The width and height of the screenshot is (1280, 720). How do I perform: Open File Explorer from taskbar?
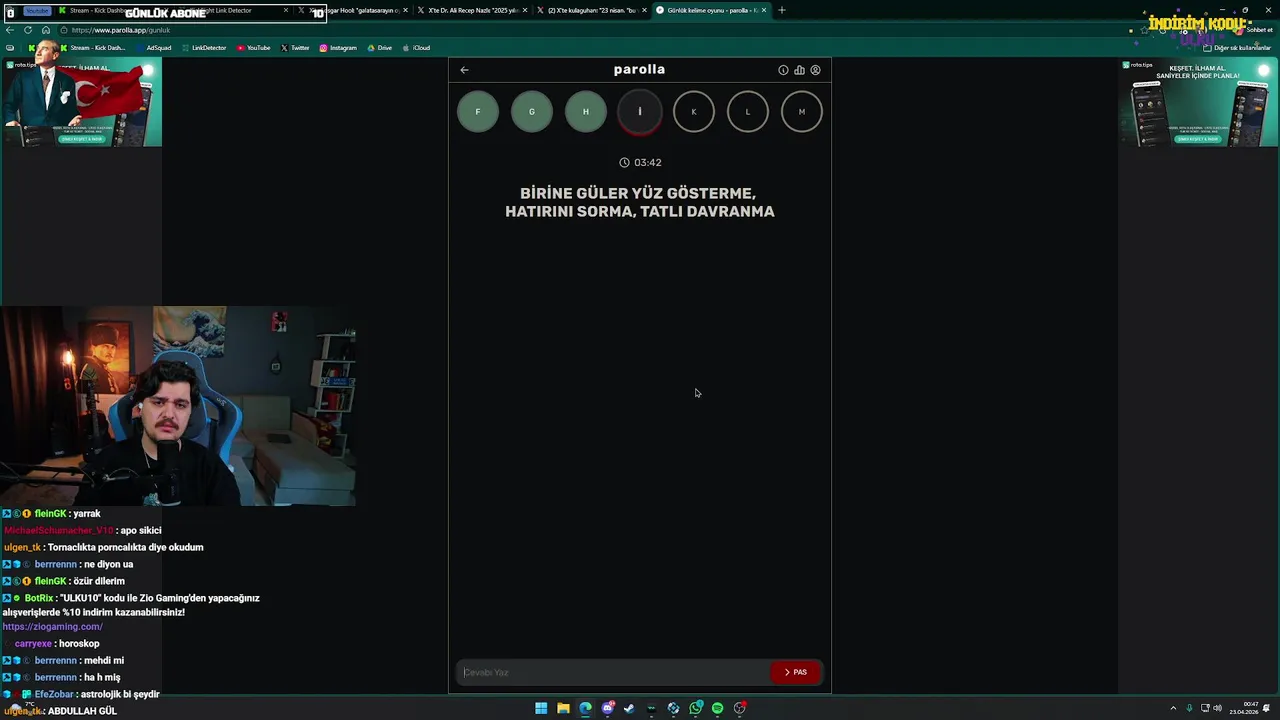click(563, 708)
